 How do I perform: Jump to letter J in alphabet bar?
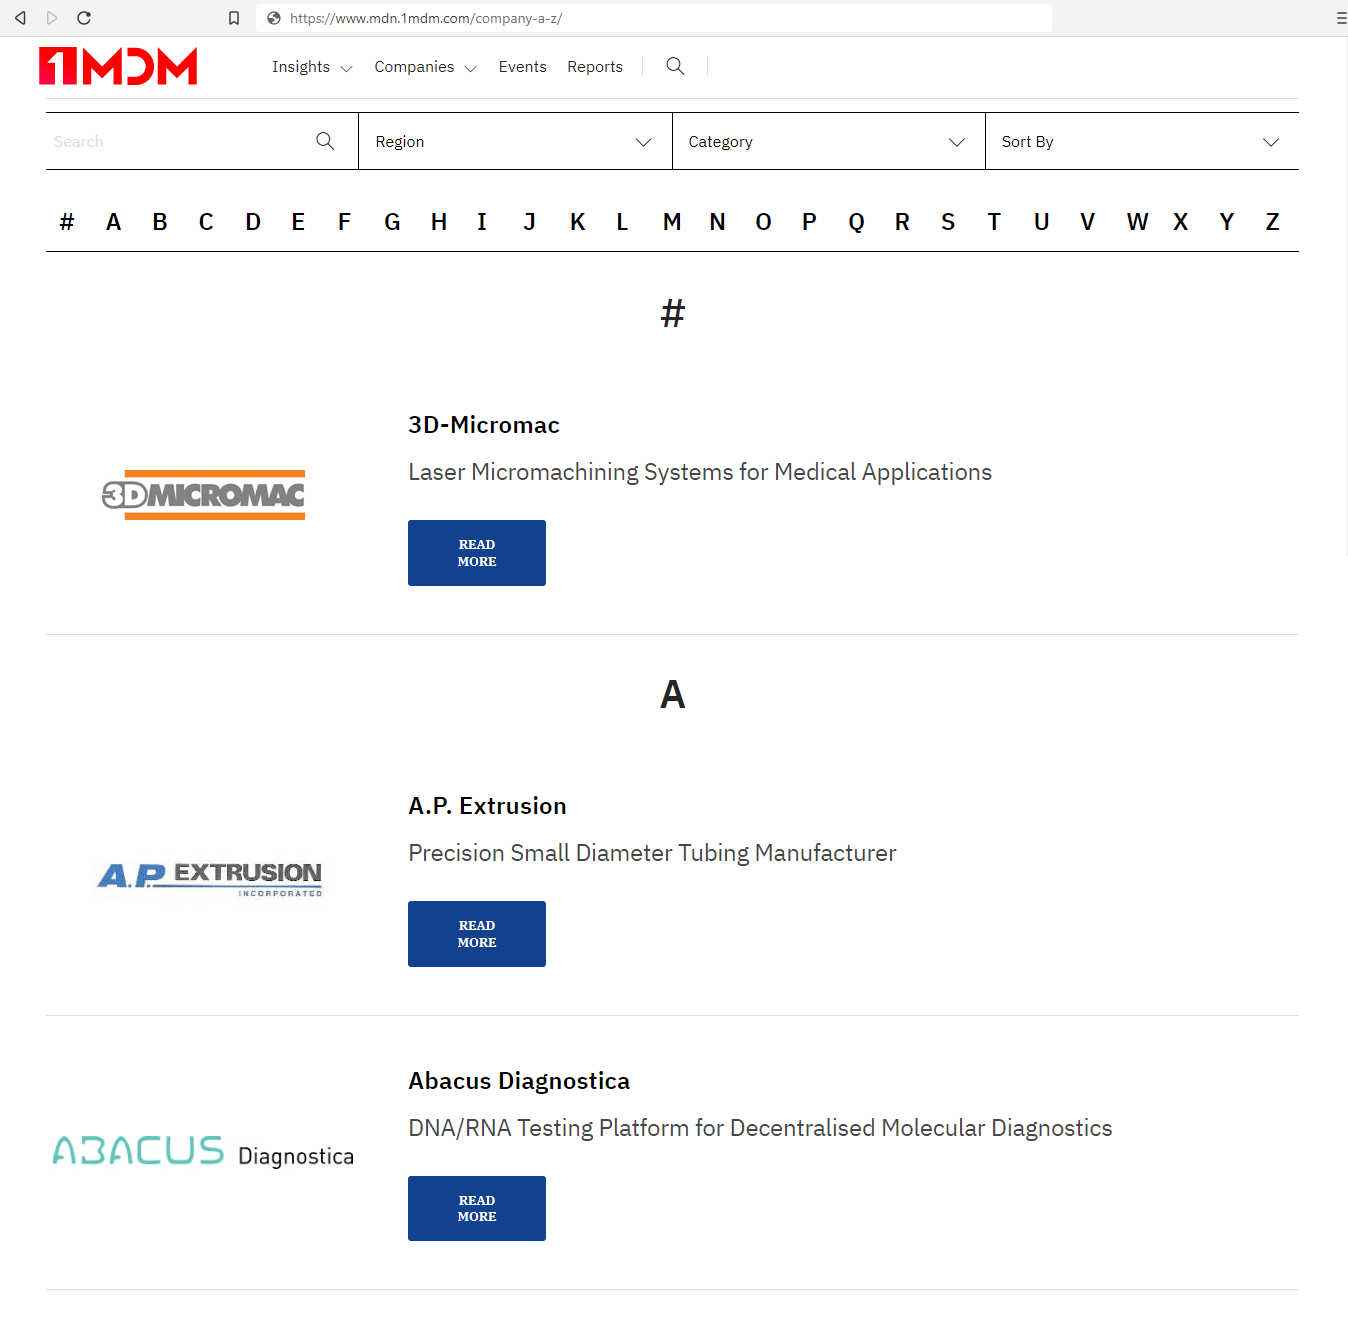(530, 221)
